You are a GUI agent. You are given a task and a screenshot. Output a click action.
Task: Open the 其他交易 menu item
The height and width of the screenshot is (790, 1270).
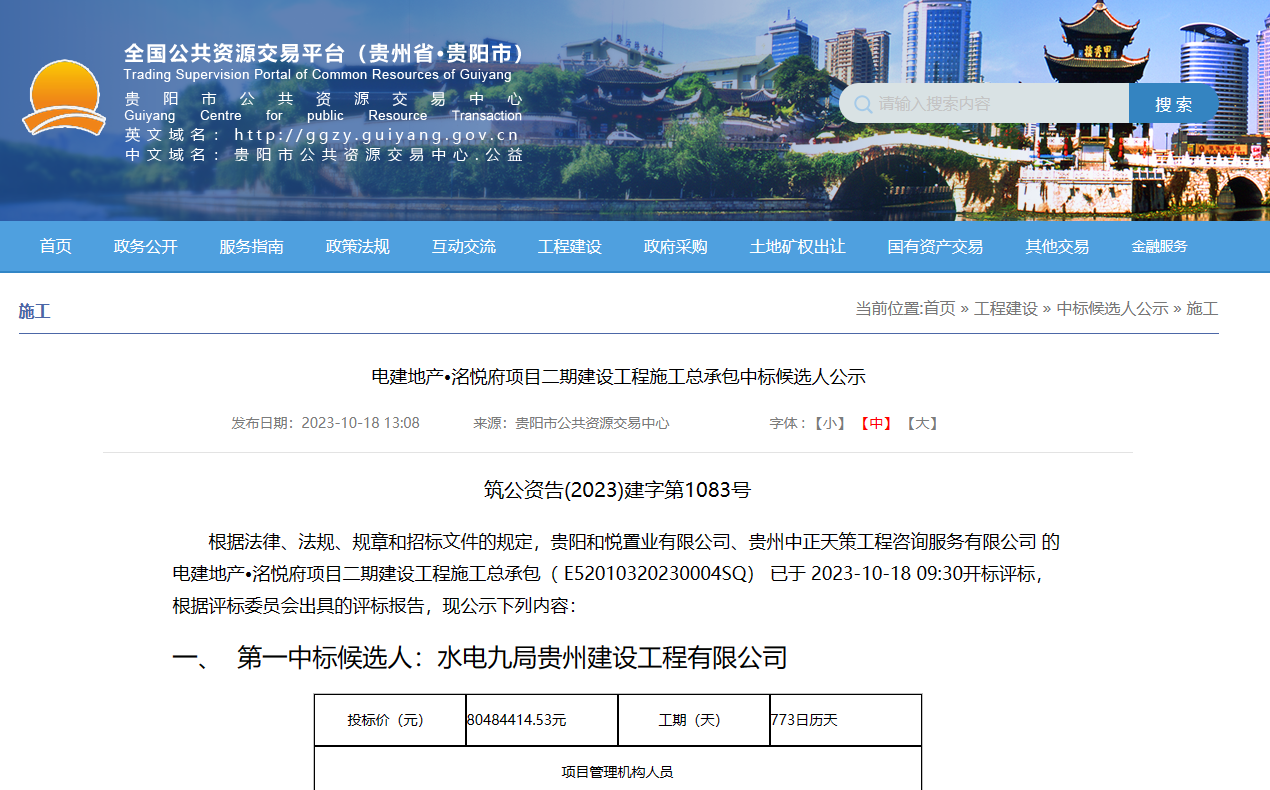tap(1056, 247)
